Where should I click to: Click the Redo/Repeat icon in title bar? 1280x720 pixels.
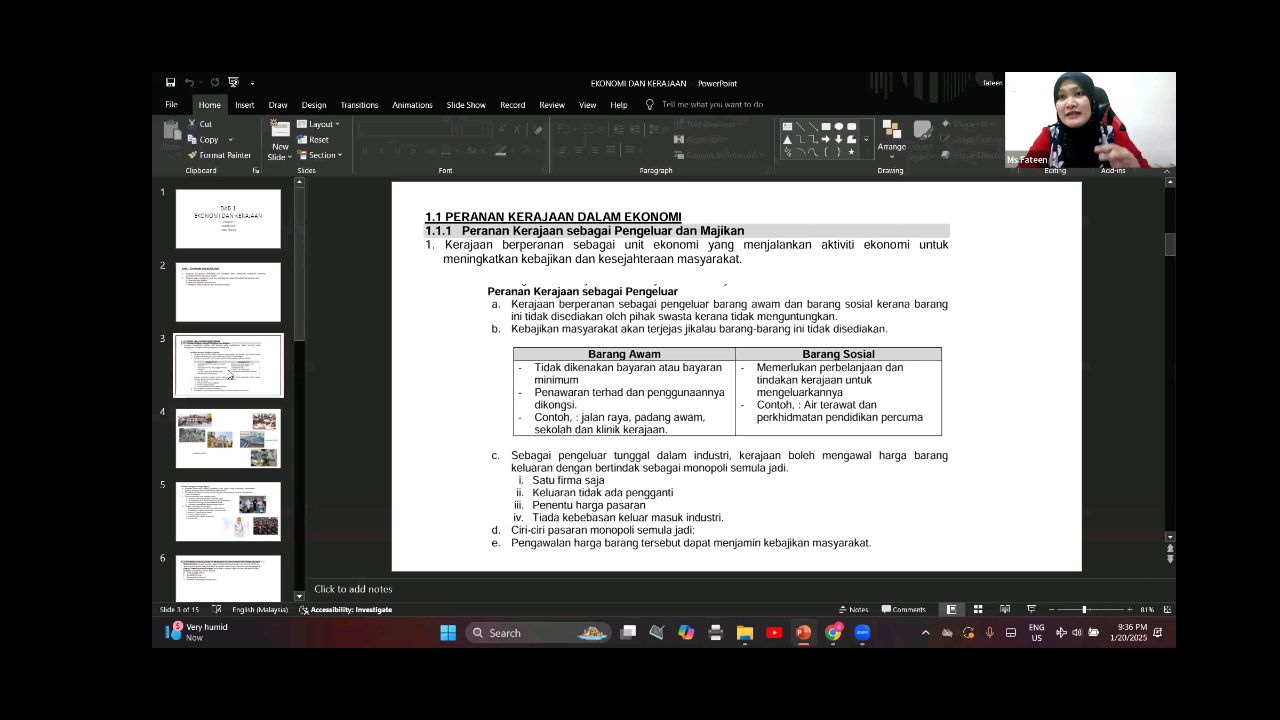coord(214,83)
